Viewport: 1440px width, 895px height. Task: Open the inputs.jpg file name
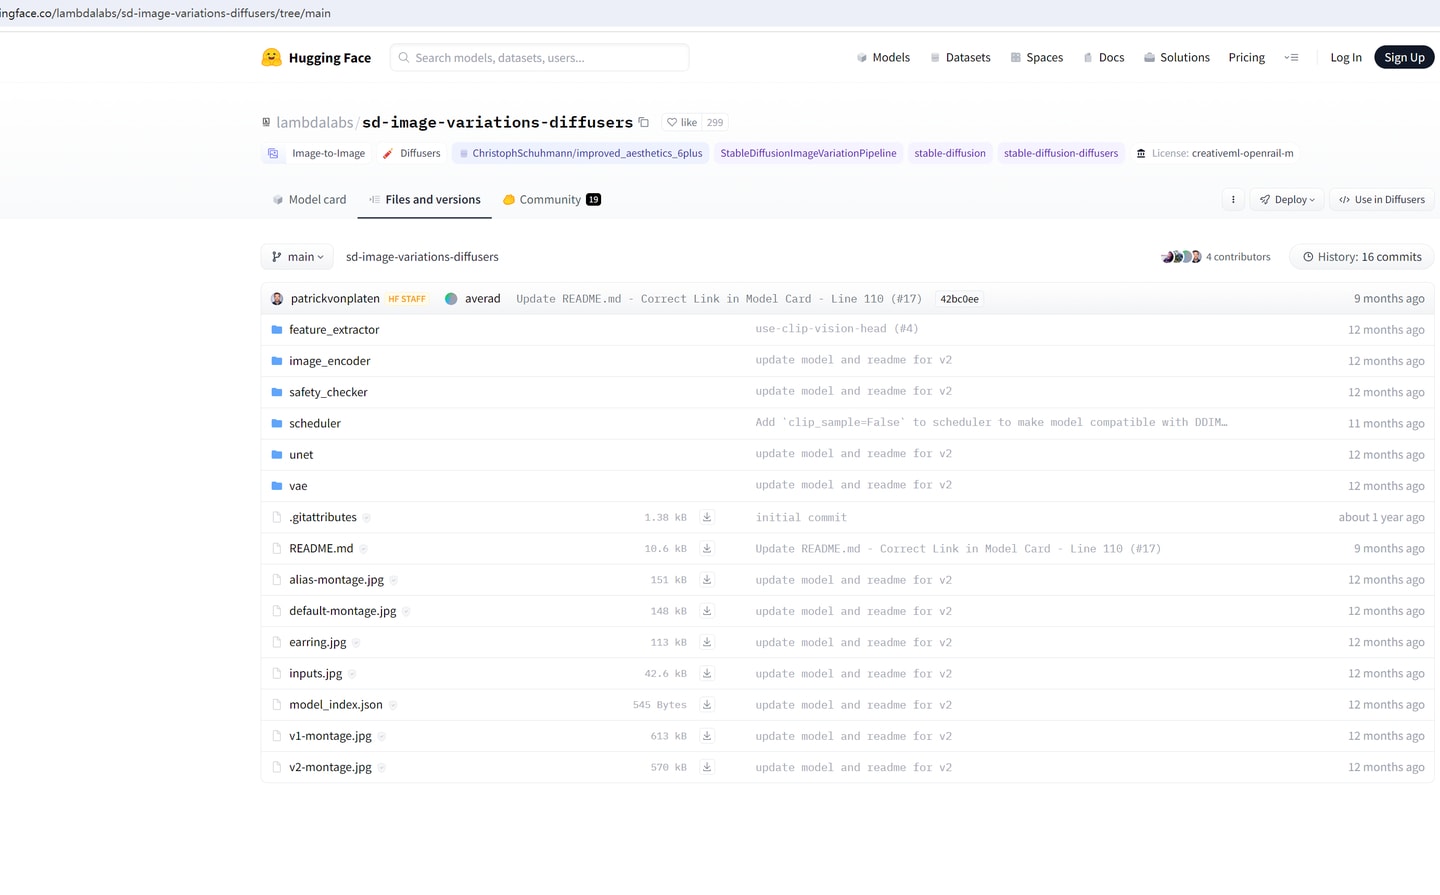click(316, 674)
